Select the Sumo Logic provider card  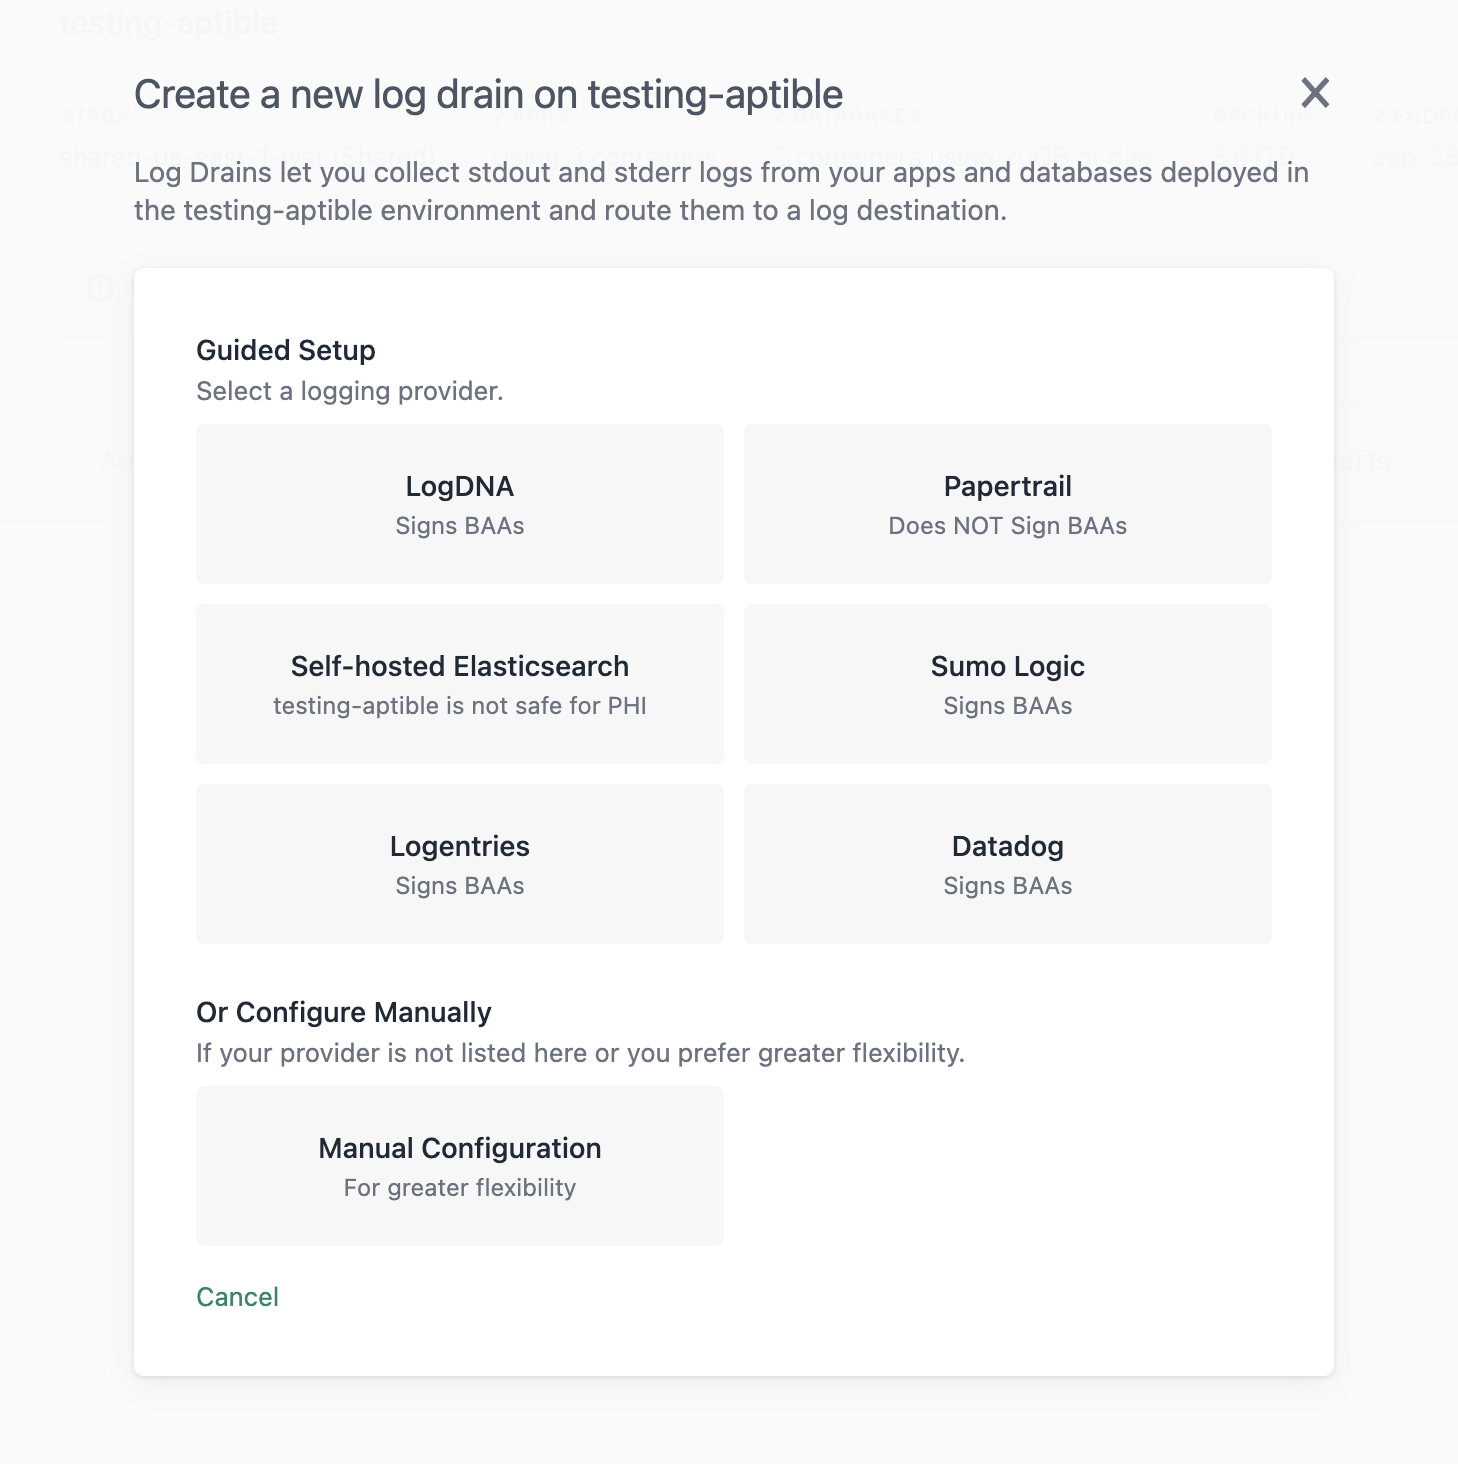[x=1008, y=684]
